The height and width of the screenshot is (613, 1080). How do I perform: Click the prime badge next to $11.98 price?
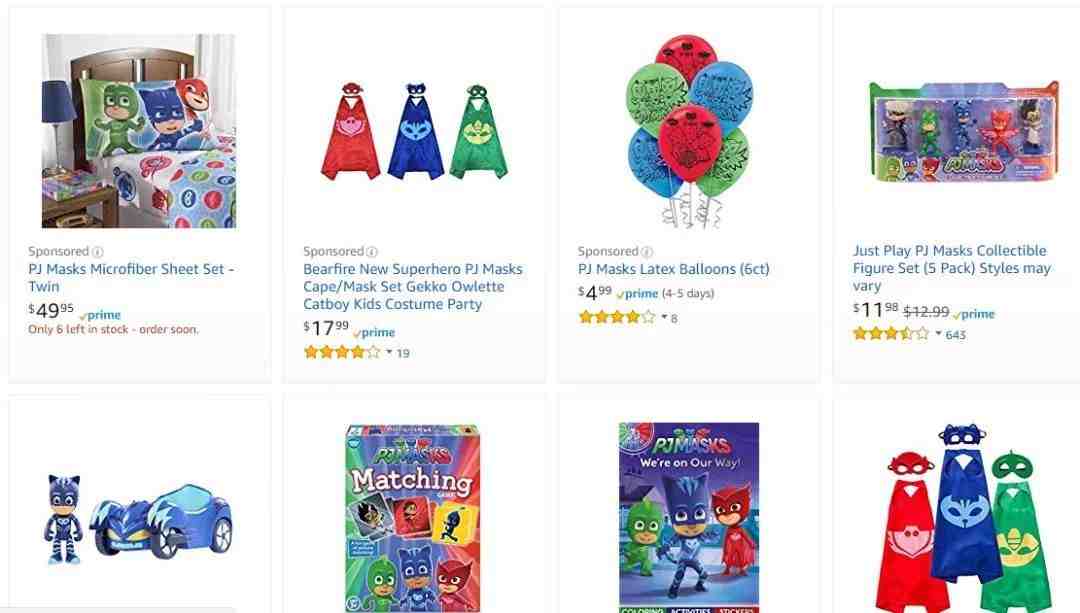pyautogui.click(x=974, y=314)
